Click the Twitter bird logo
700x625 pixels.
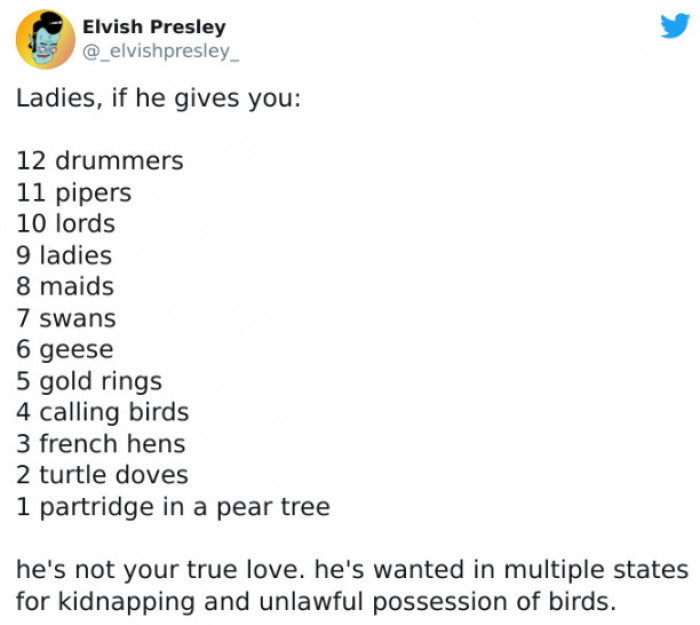pos(675,26)
